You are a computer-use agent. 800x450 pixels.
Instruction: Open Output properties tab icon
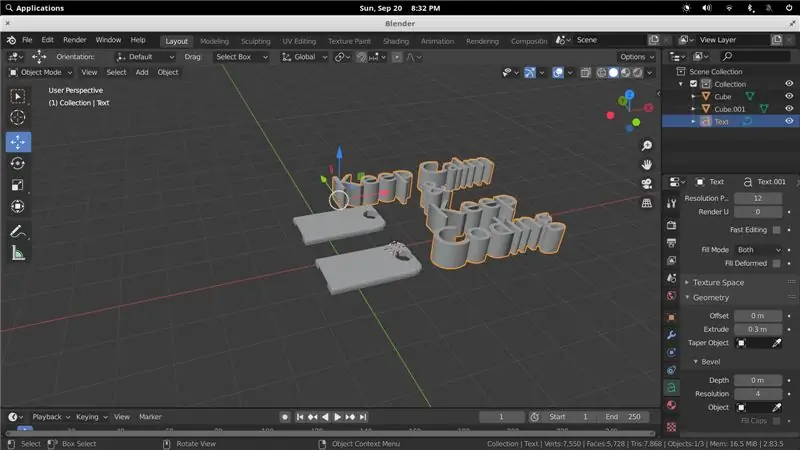click(671, 243)
